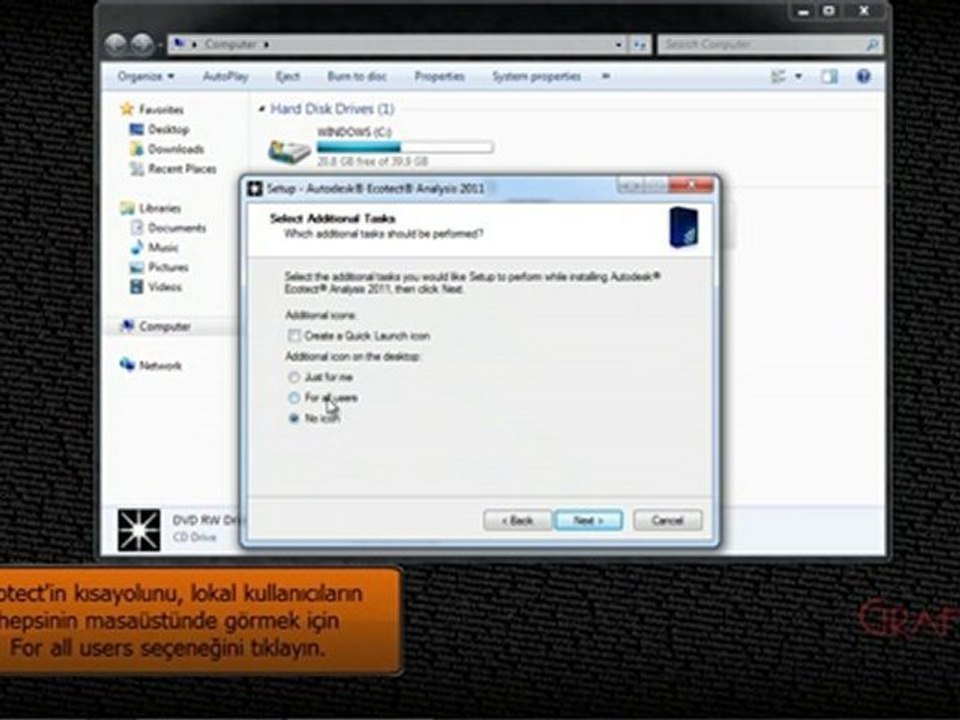Image resolution: width=960 pixels, height=720 pixels.
Task: Open Favorites in the navigation pane
Action: coord(161,110)
